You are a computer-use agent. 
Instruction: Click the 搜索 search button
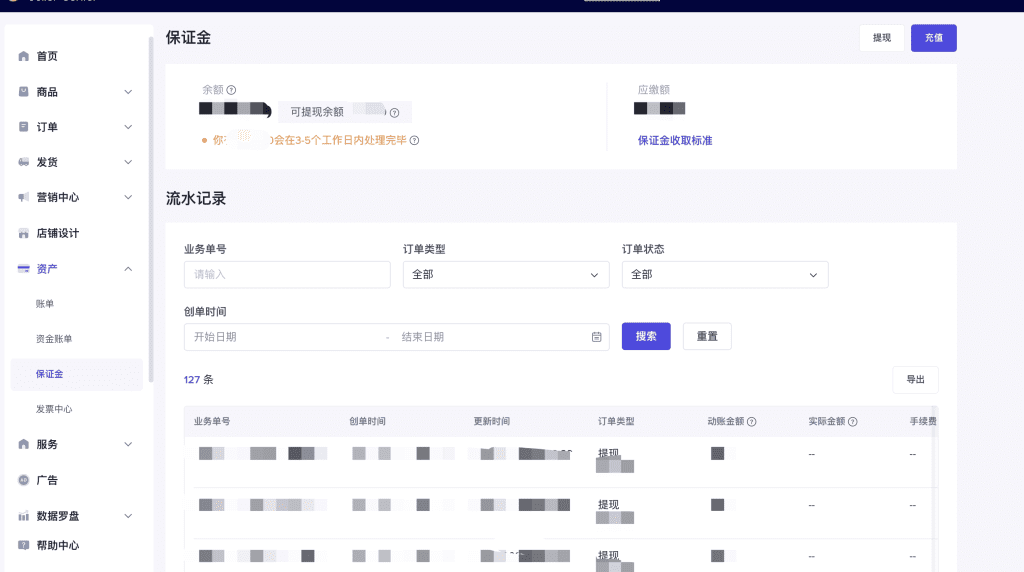pos(646,336)
